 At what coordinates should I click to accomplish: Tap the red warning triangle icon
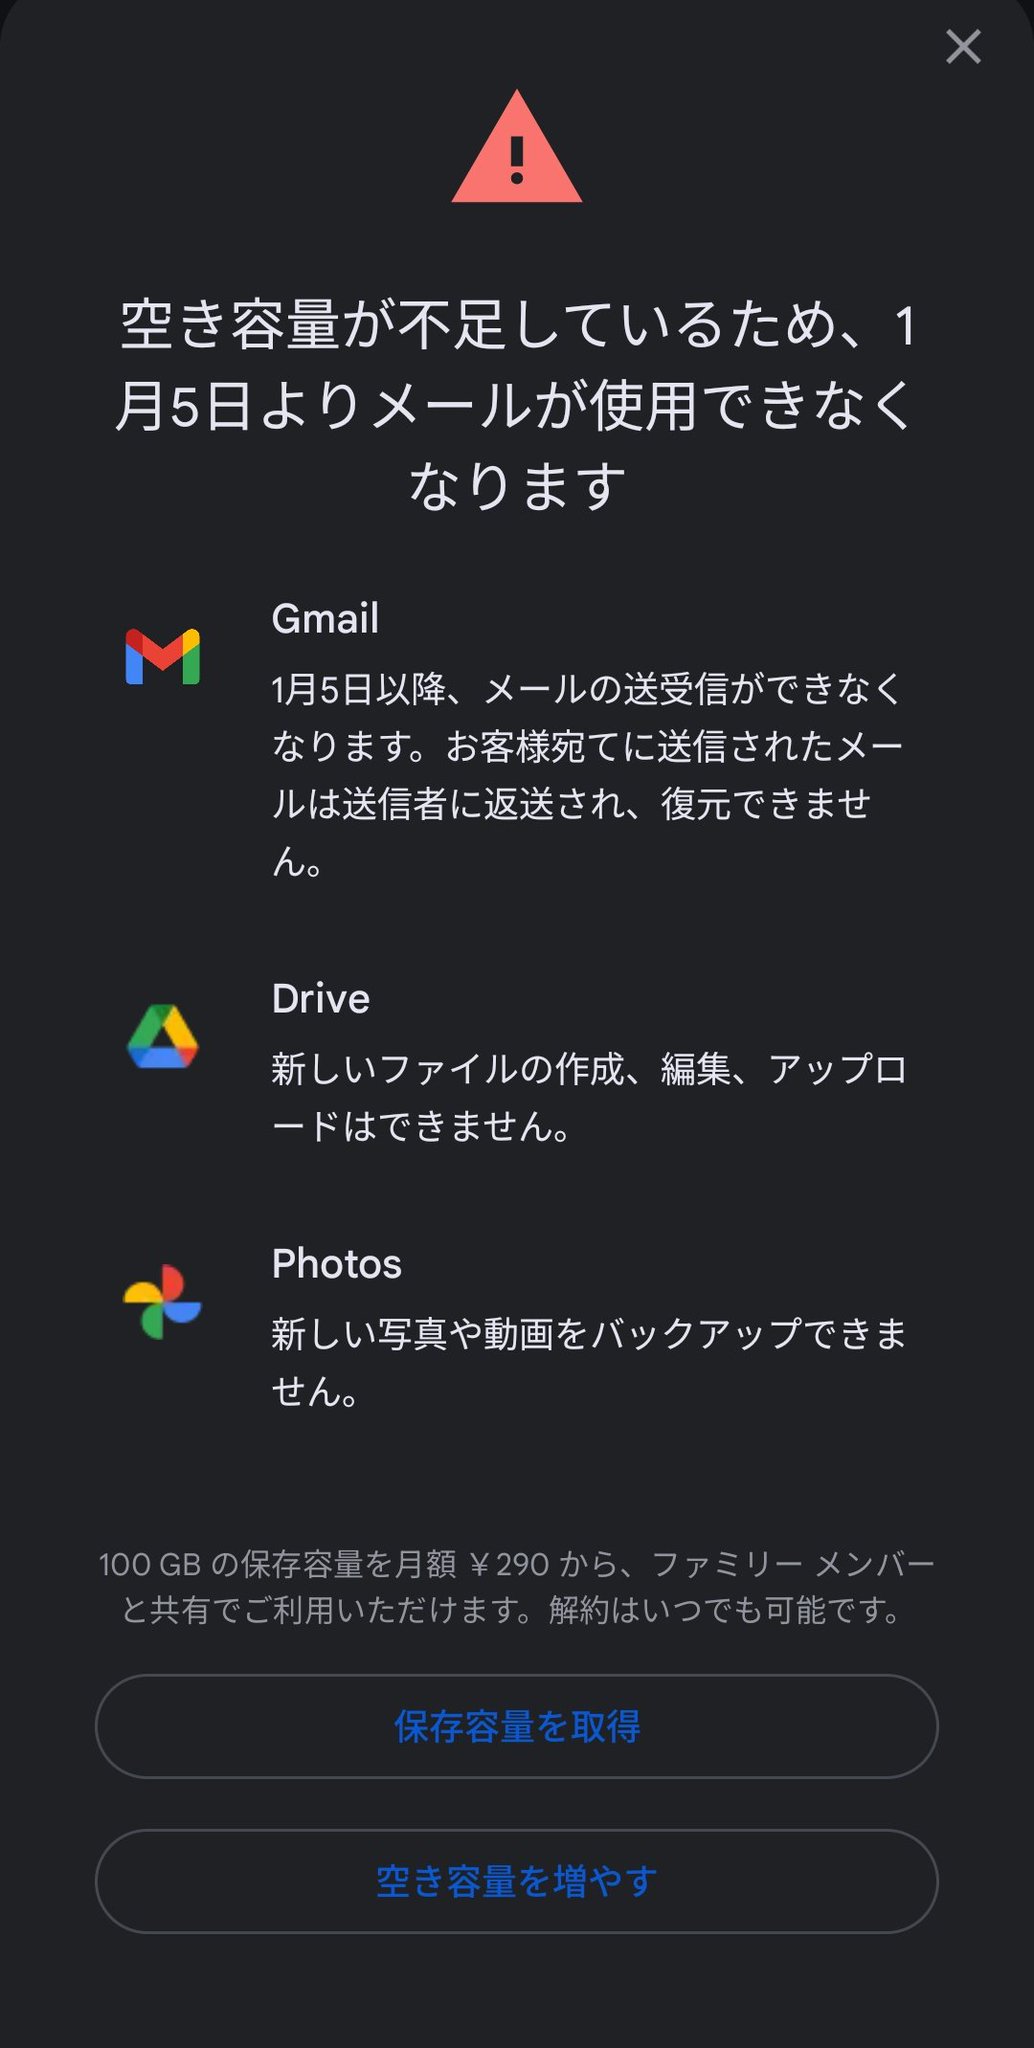[516, 150]
